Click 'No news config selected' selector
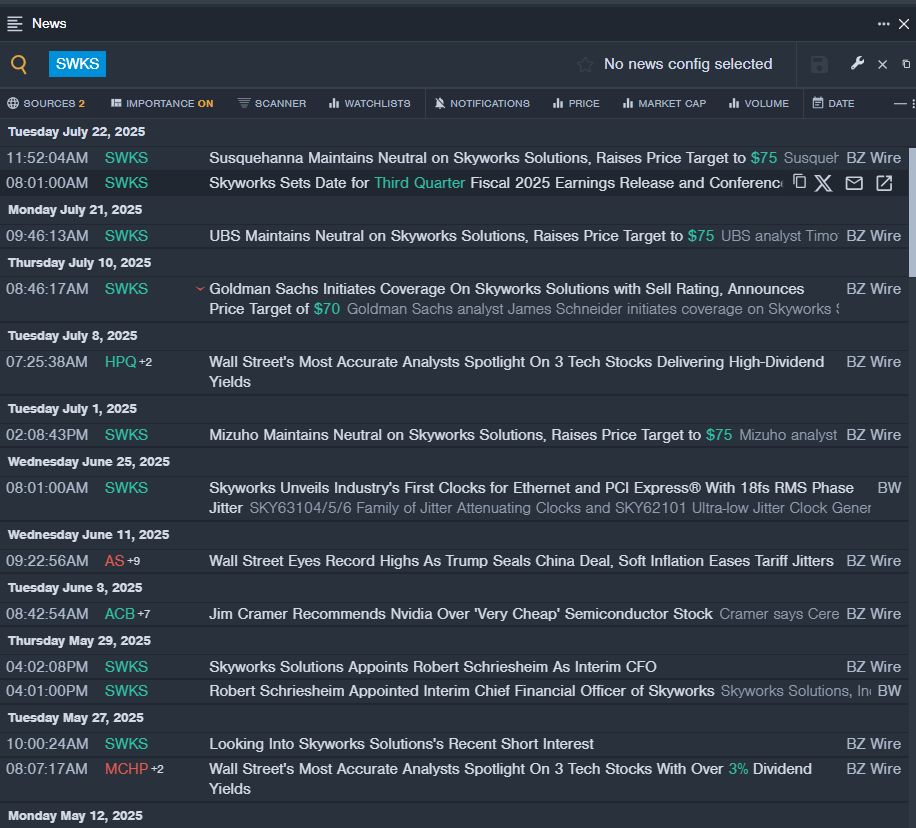Viewport: 916px width, 828px height. pyautogui.click(x=688, y=64)
